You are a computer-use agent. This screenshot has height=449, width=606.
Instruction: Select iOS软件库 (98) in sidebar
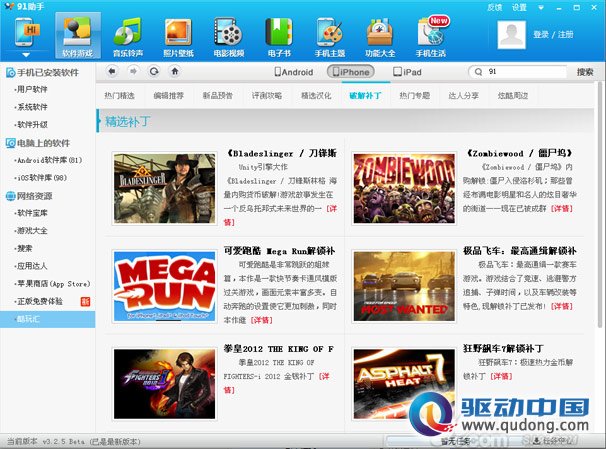pyautogui.click(x=41, y=178)
